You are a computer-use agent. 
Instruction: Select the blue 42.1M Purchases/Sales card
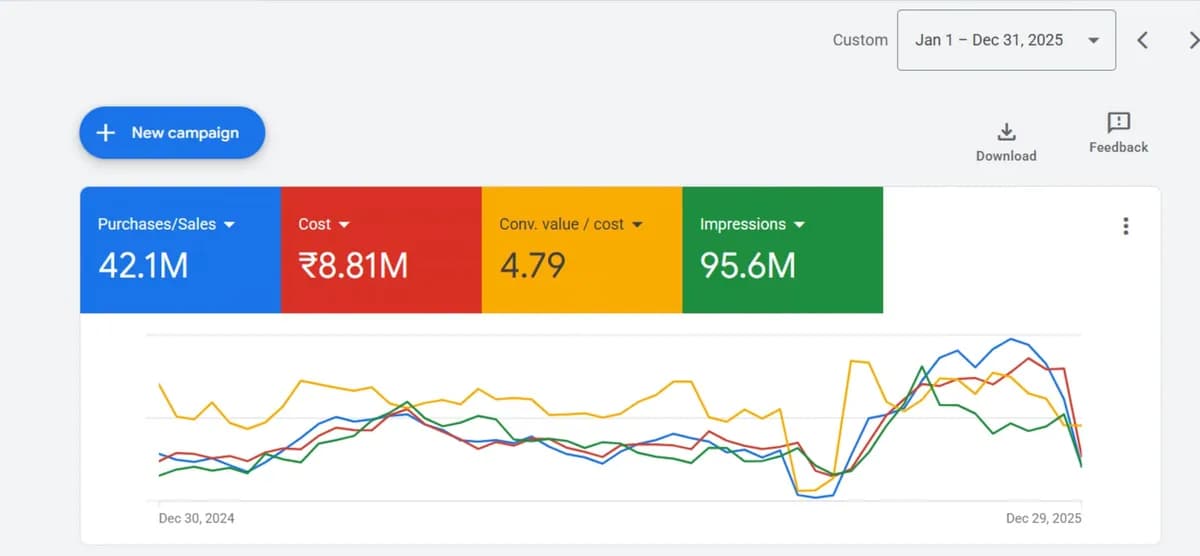(180, 250)
